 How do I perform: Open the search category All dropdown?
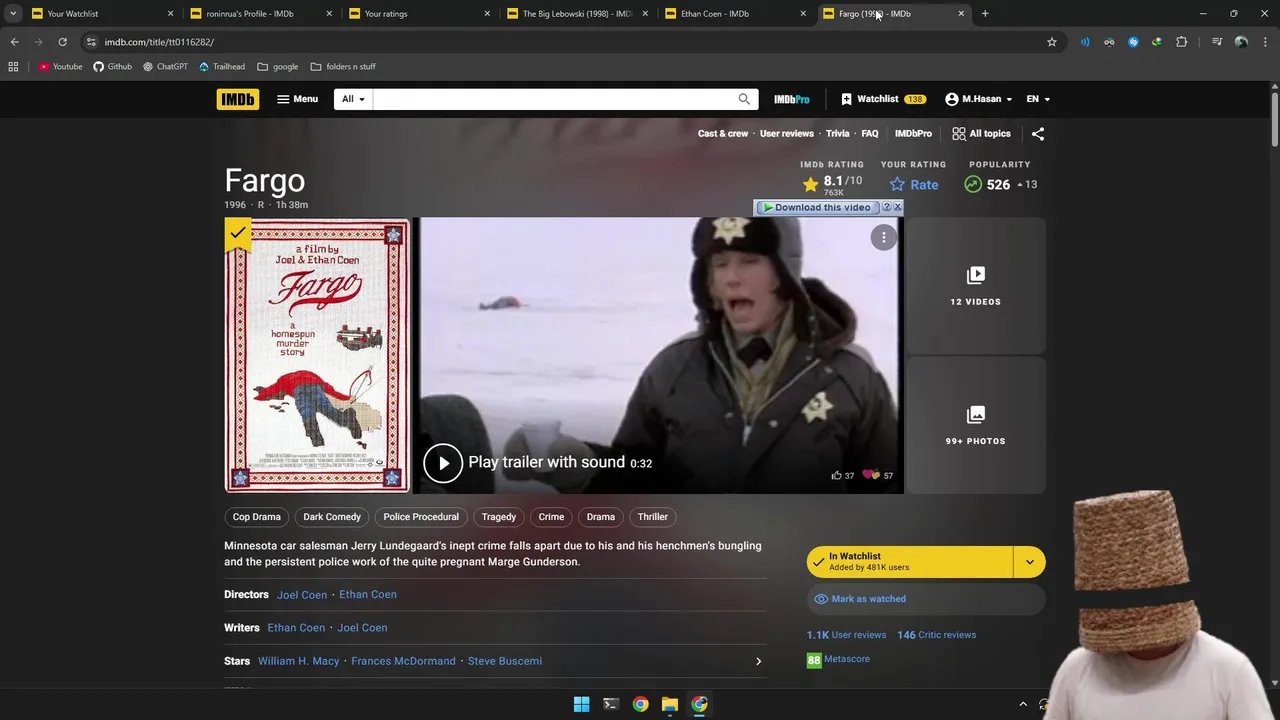pos(353,99)
